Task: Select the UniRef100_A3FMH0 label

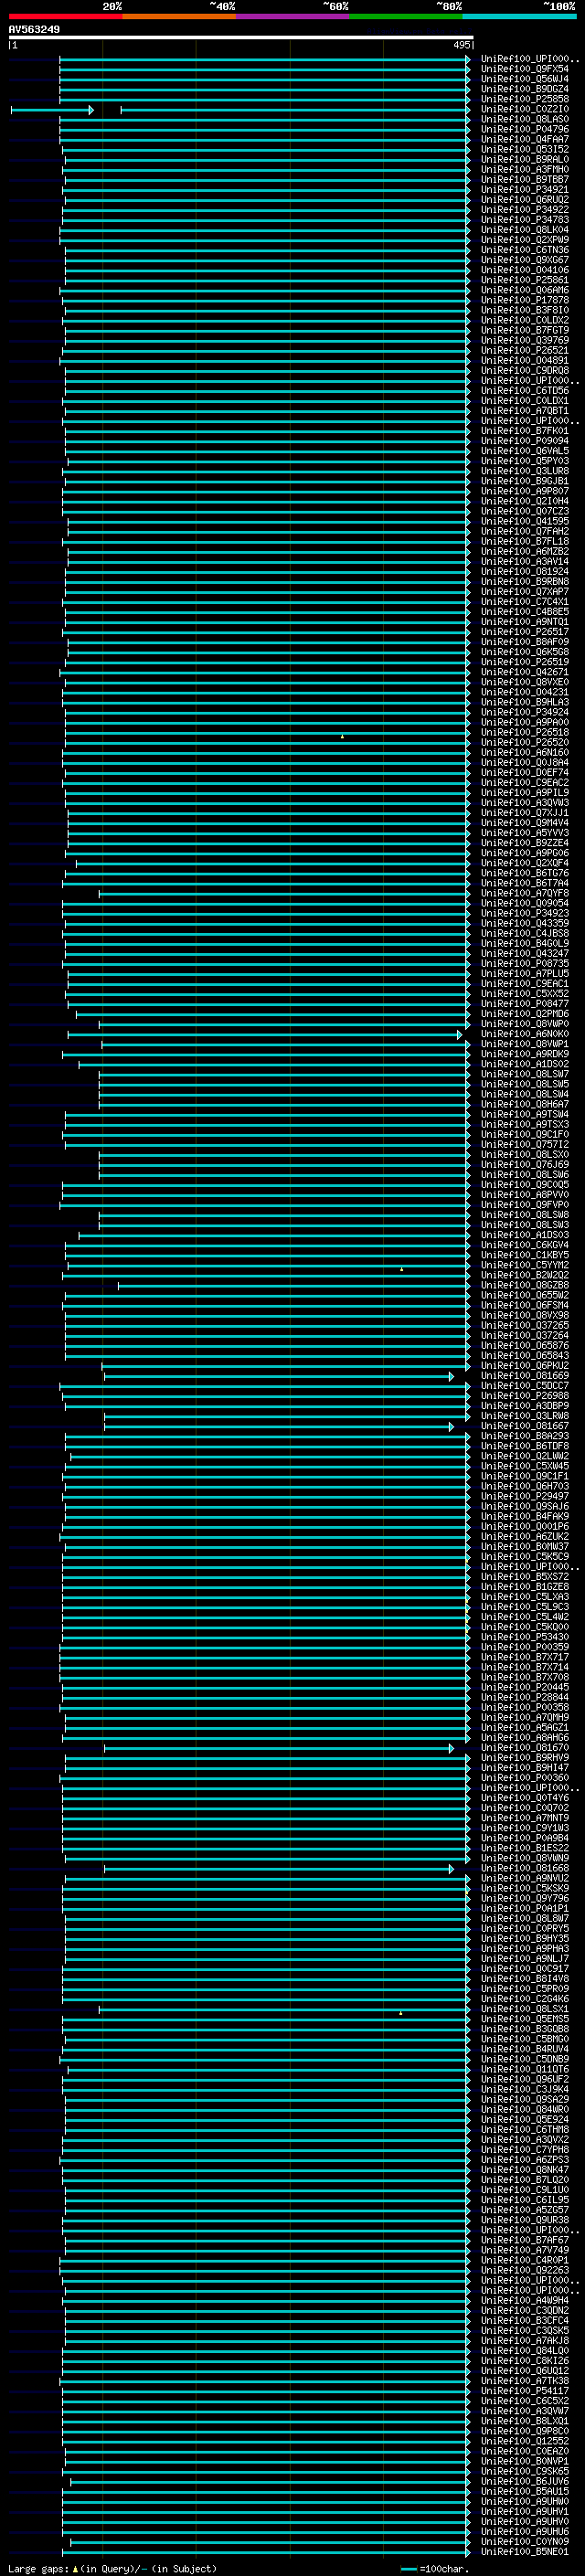Action: tap(524, 169)
